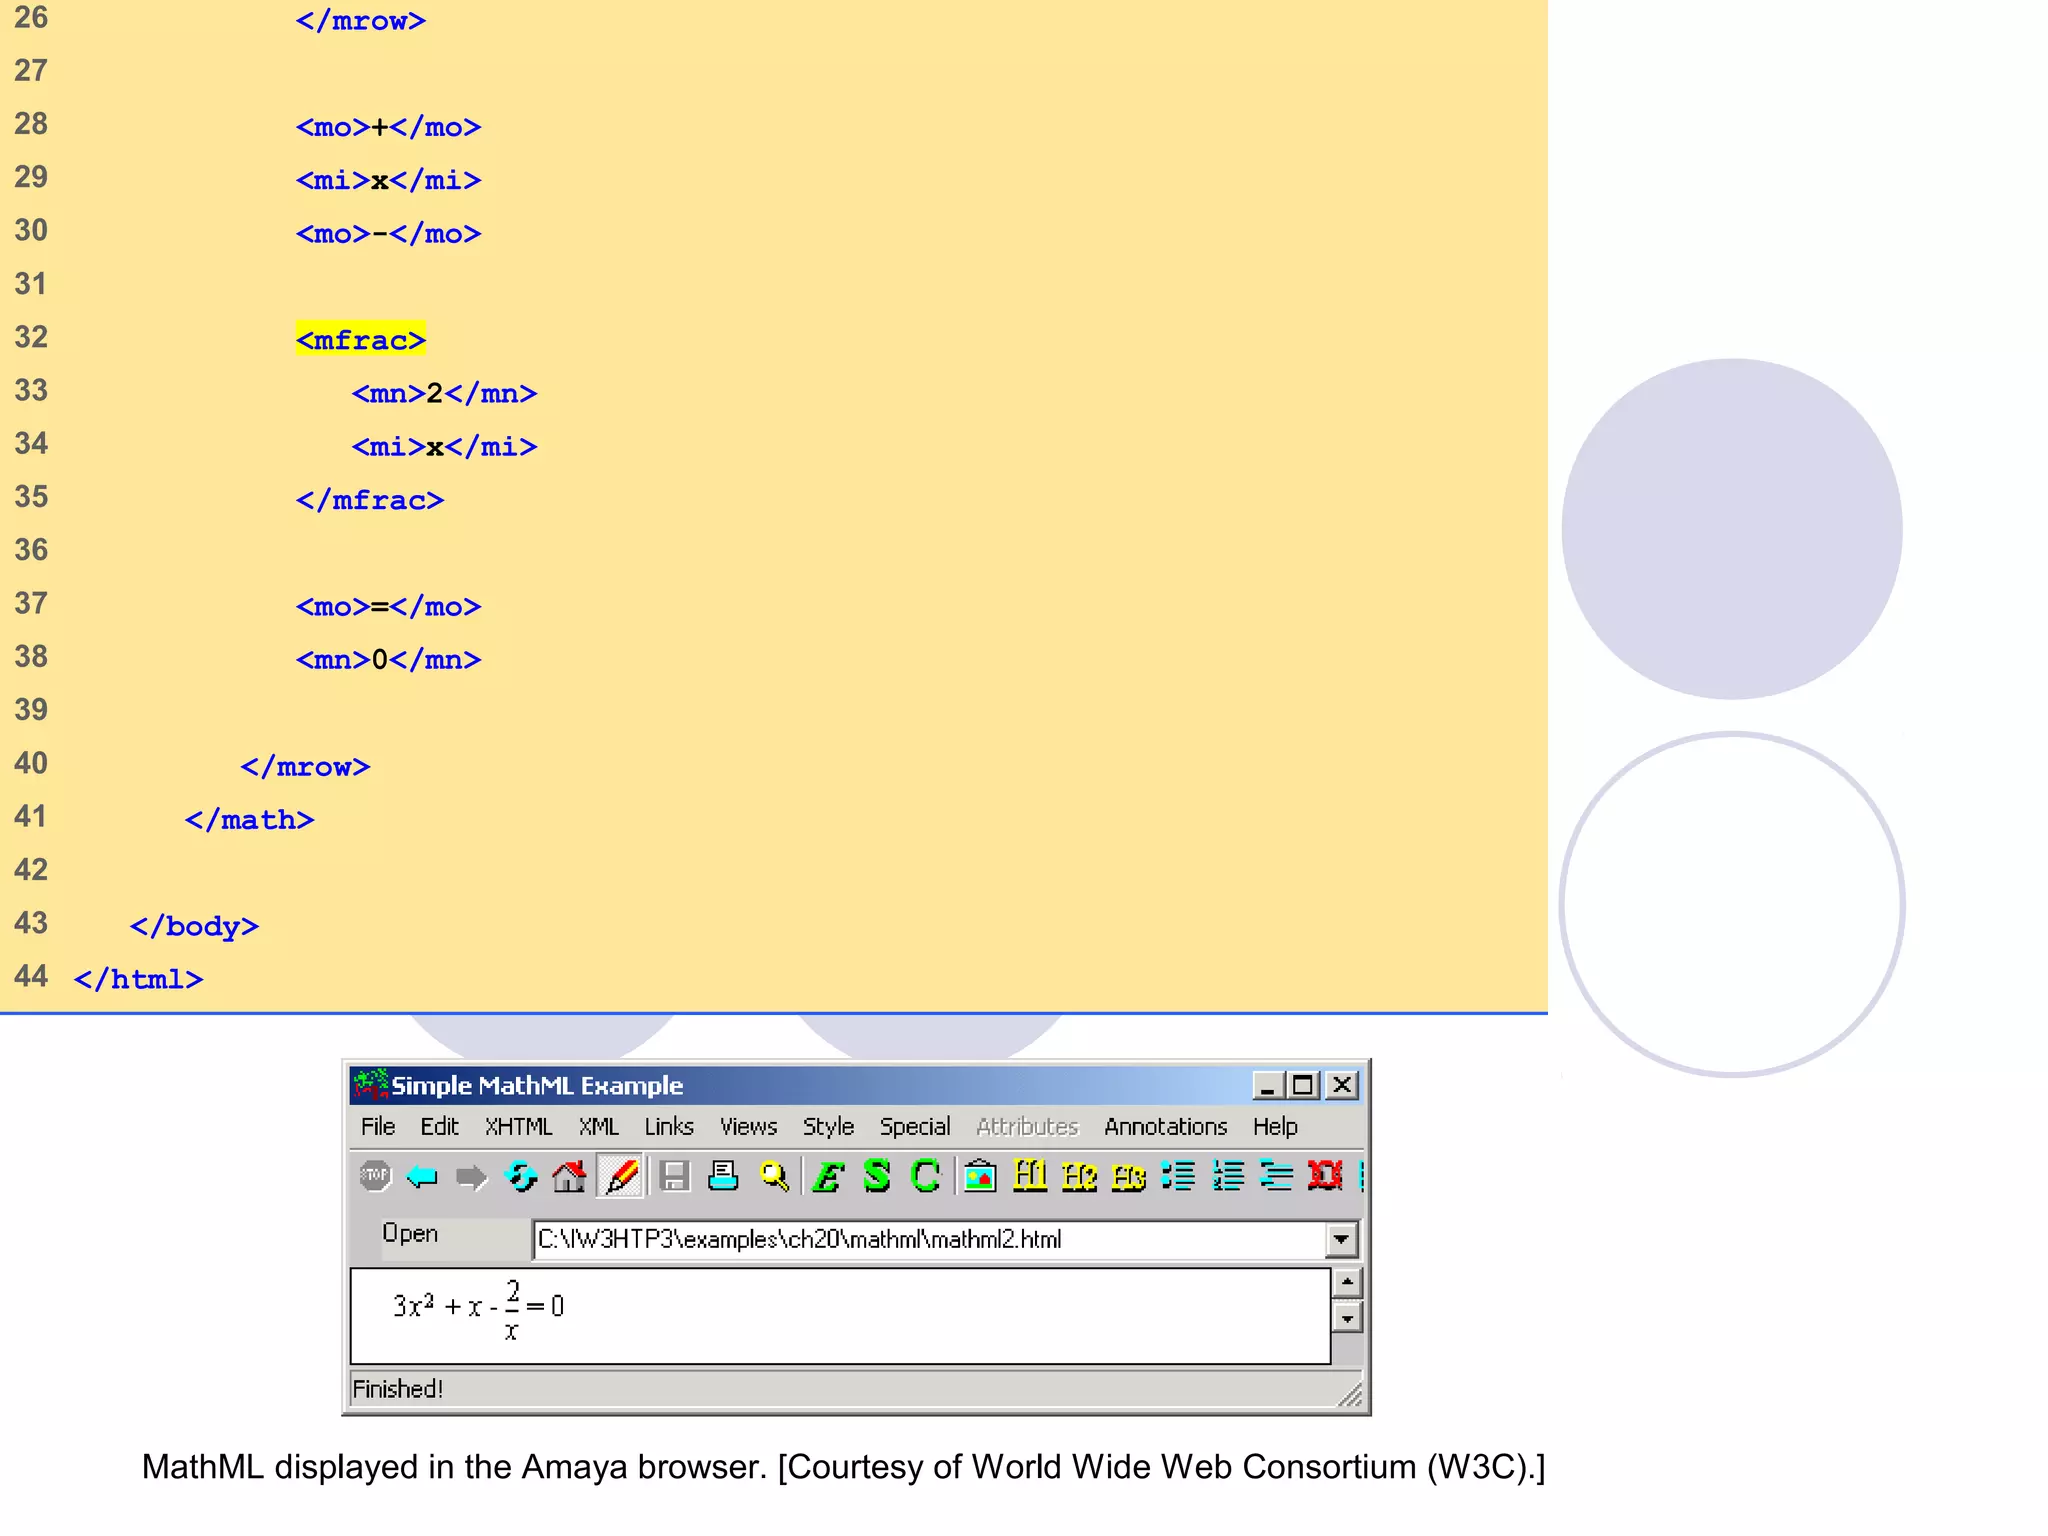Print the document with the printer icon
The image size is (2048, 1536).
(723, 1176)
